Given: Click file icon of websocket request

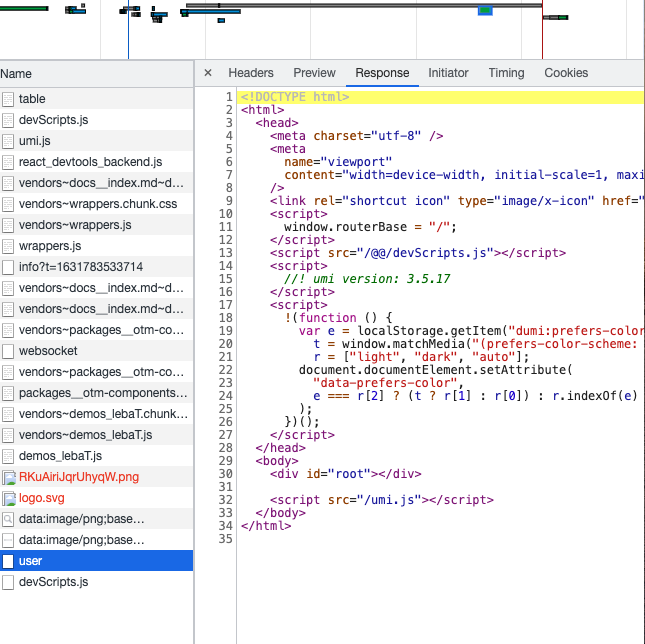Looking at the screenshot, I should click(x=8, y=351).
